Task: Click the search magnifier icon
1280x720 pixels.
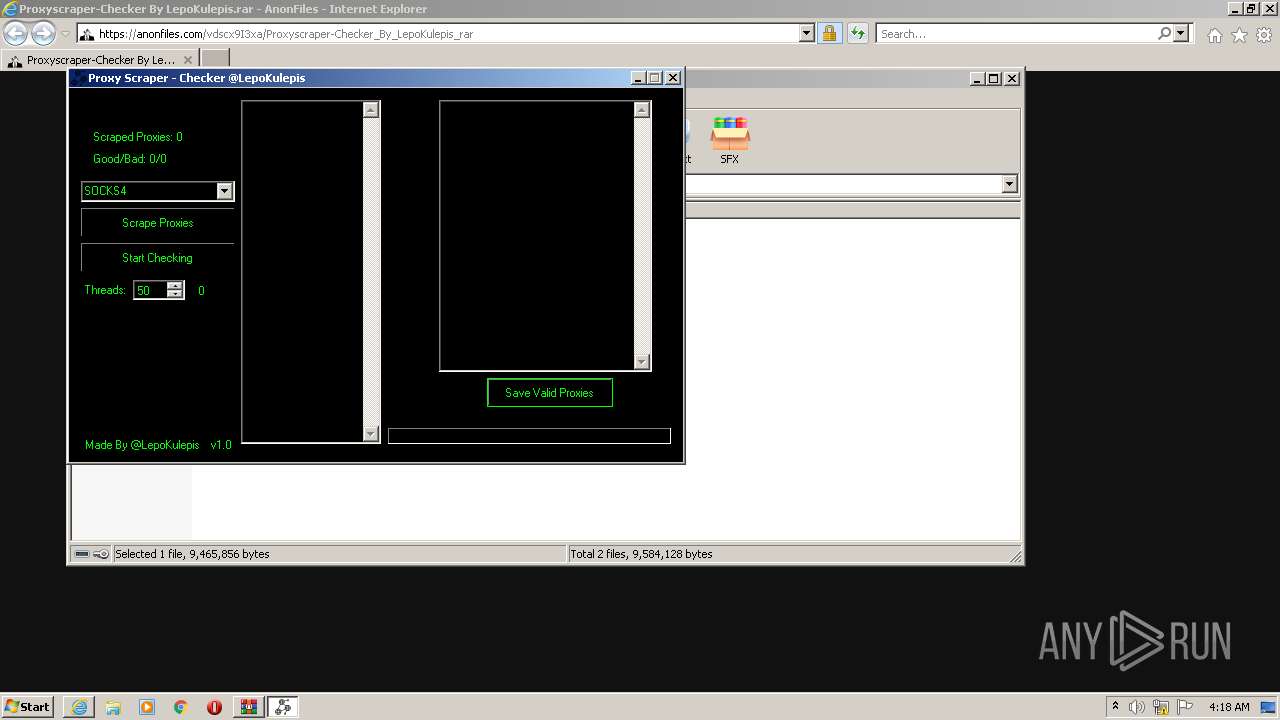Action: point(1164,33)
